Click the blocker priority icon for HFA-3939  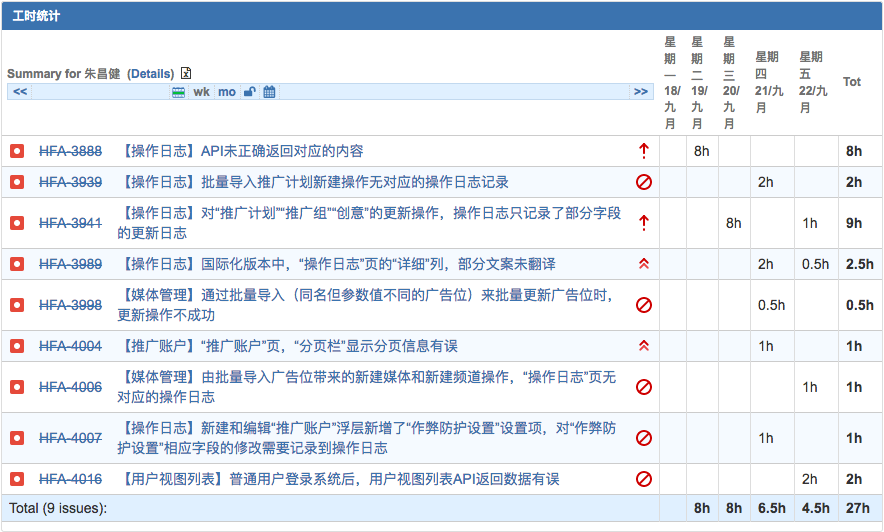644,182
